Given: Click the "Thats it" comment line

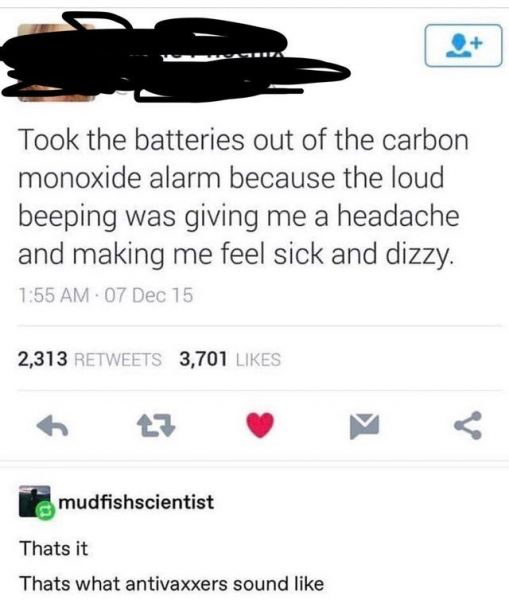Looking at the screenshot, I should (x=54, y=548).
